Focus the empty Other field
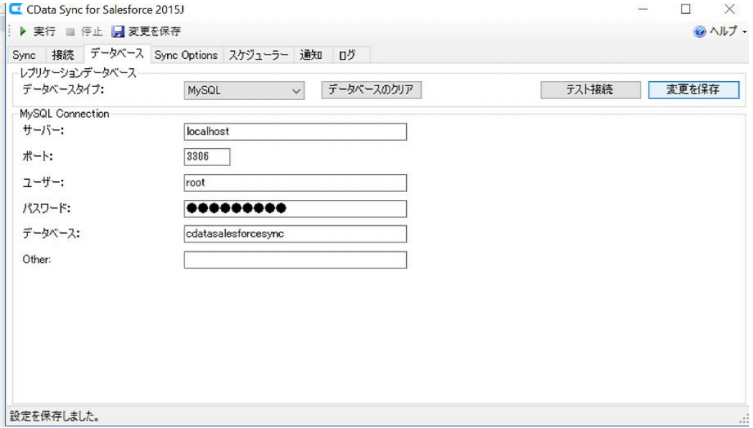Viewport: 753px width, 428px height. click(x=295, y=260)
